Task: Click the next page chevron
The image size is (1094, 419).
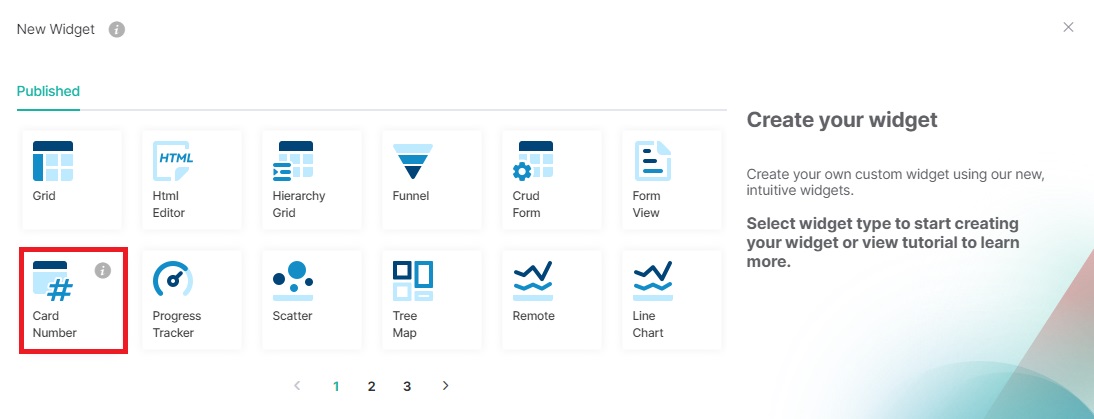Action: click(446, 385)
